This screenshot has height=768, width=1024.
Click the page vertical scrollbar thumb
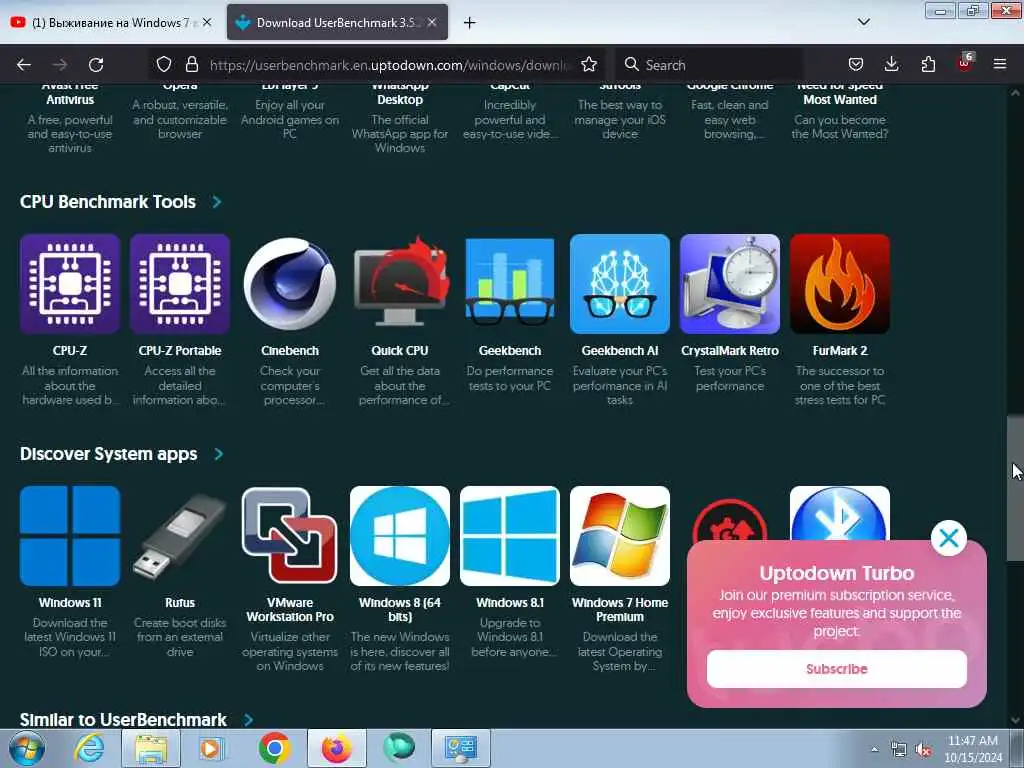1015,488
